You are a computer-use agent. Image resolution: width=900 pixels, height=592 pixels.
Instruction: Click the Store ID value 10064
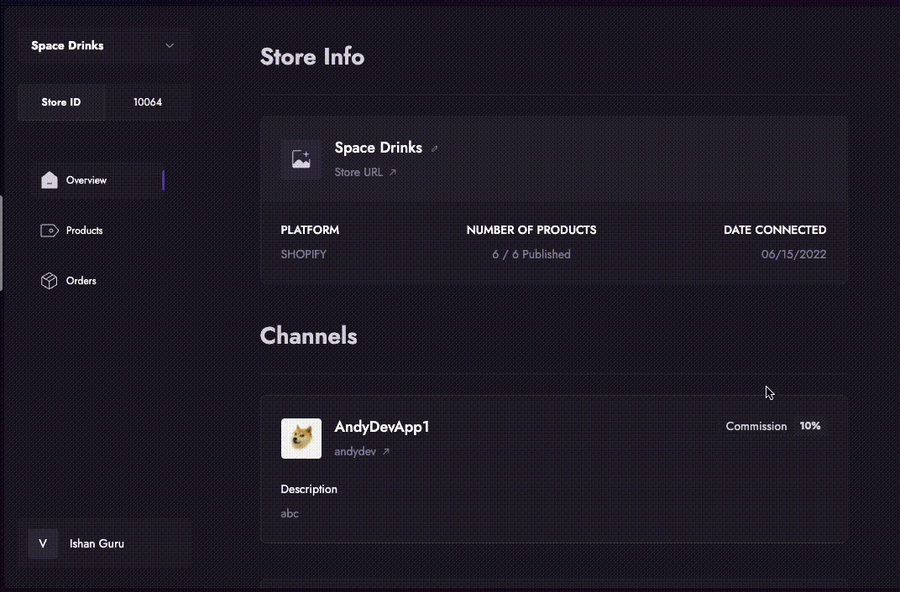147,102
